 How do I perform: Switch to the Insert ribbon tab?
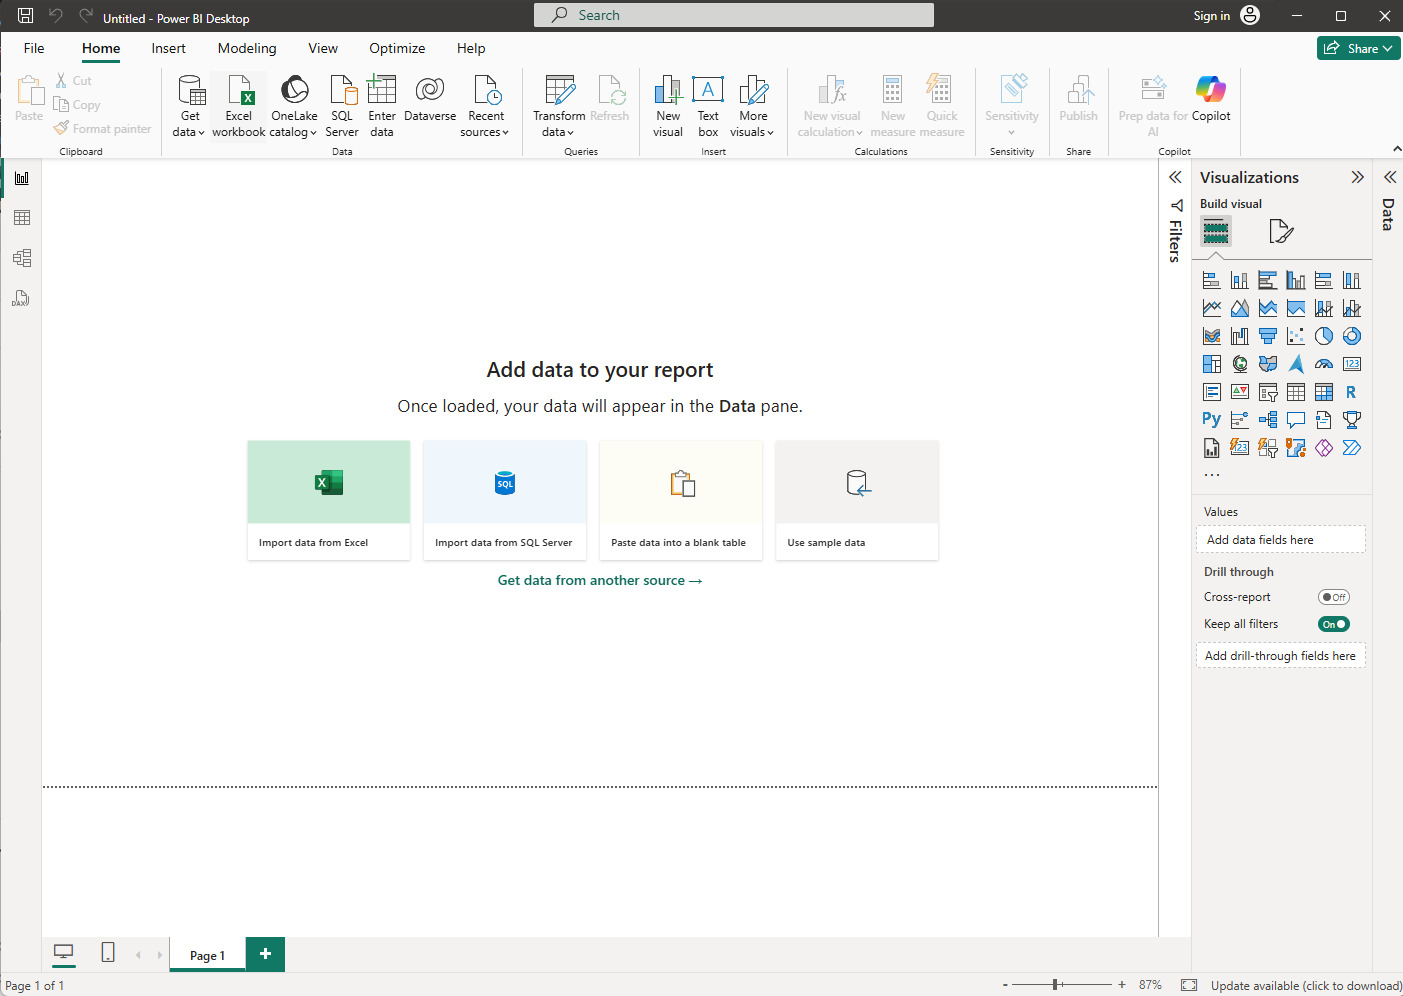click(x=168, y=48)
